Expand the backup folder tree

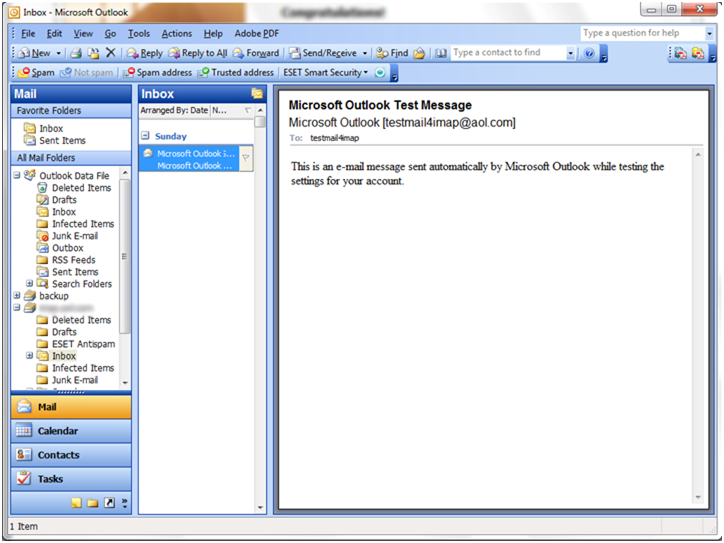coord(17,296)
